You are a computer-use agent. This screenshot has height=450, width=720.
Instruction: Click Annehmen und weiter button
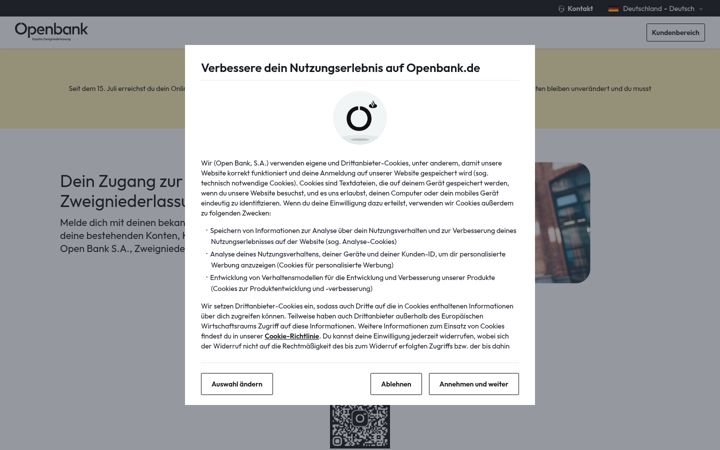(473, 384)
